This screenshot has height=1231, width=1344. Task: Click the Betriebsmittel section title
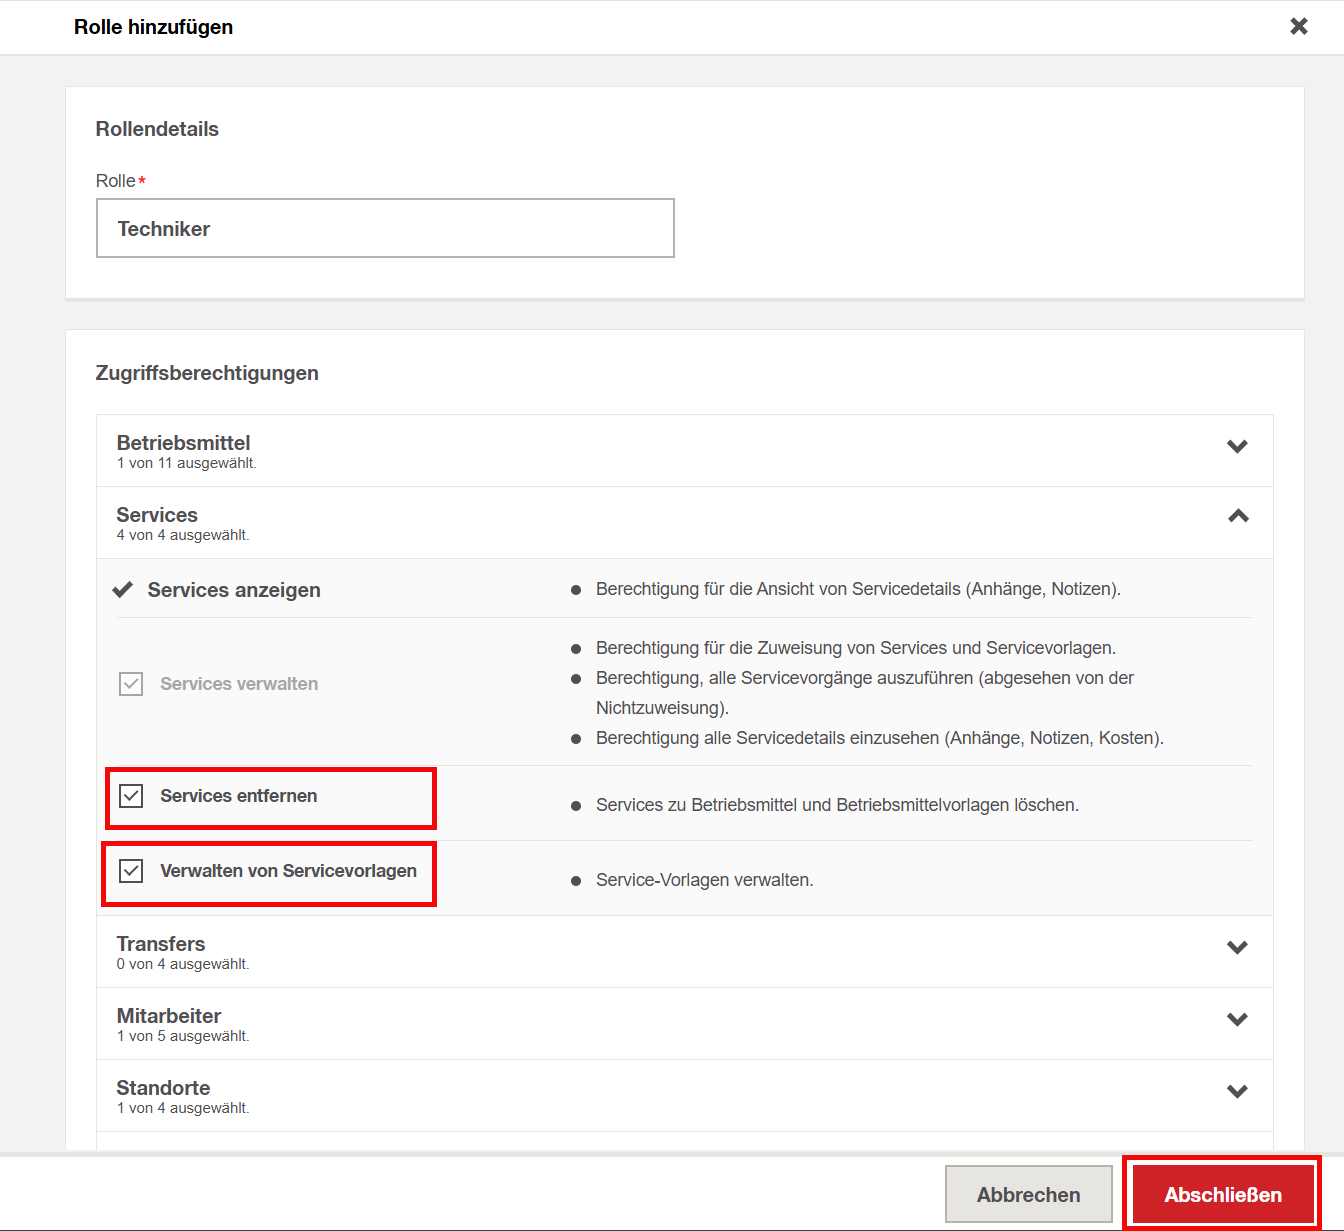(183, 443)
